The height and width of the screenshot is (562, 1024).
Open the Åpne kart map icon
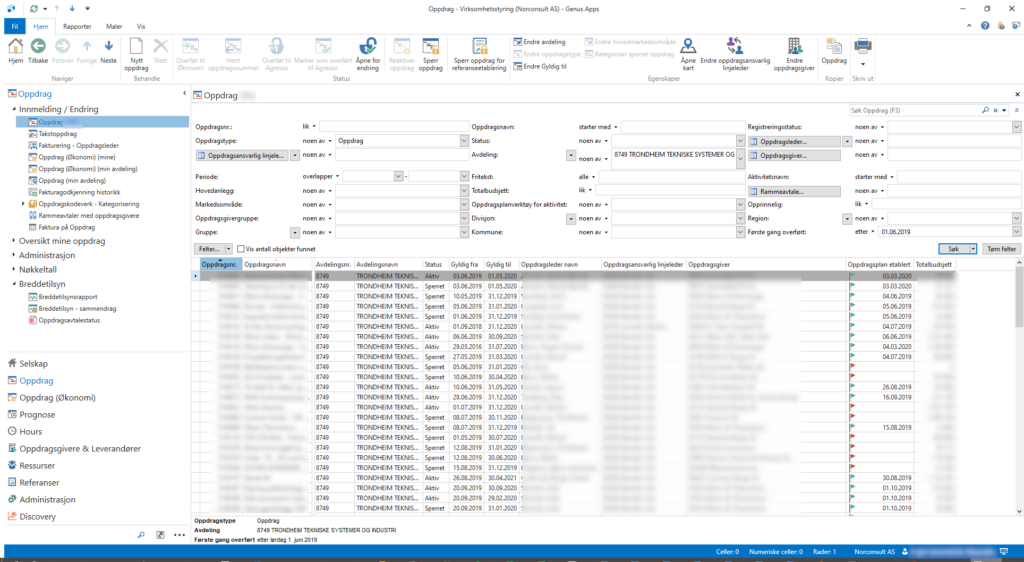688,46
